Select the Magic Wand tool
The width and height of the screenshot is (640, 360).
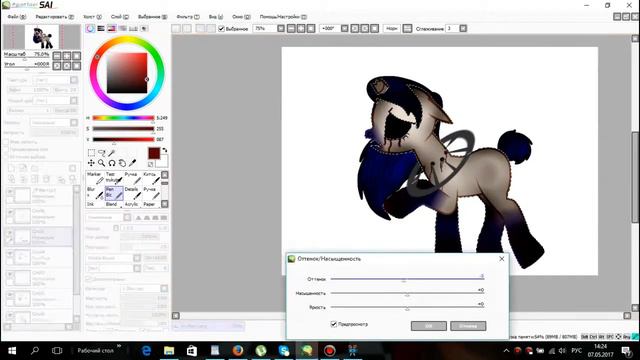(x=112, y=153)
